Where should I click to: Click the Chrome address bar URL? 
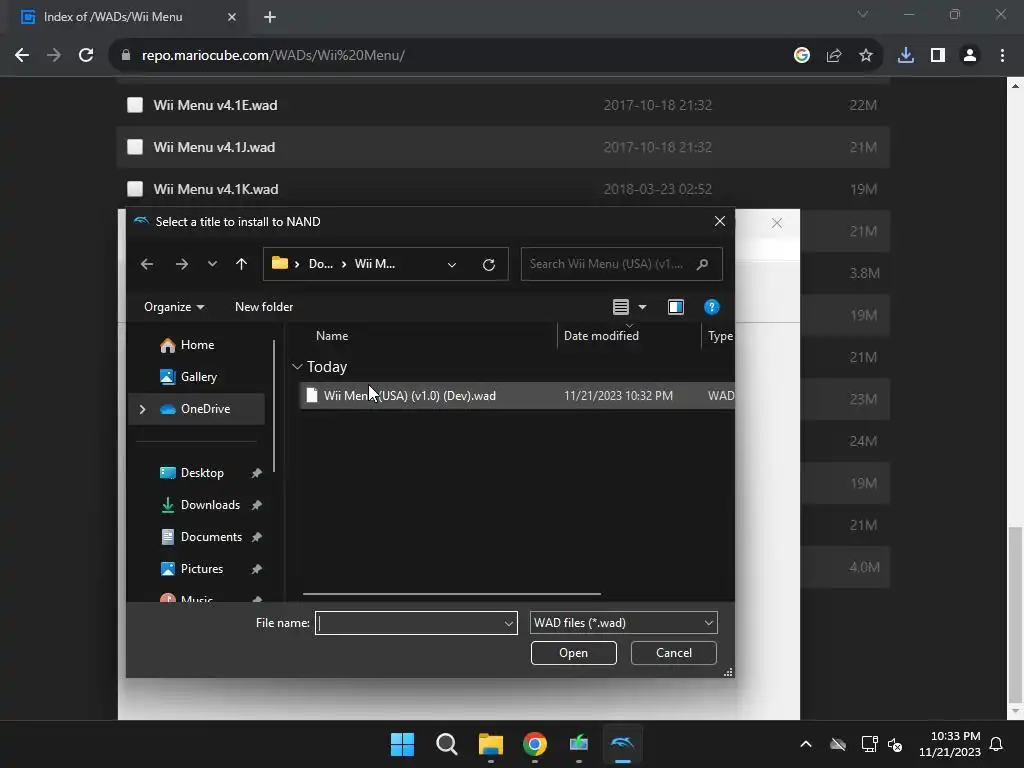273,56
